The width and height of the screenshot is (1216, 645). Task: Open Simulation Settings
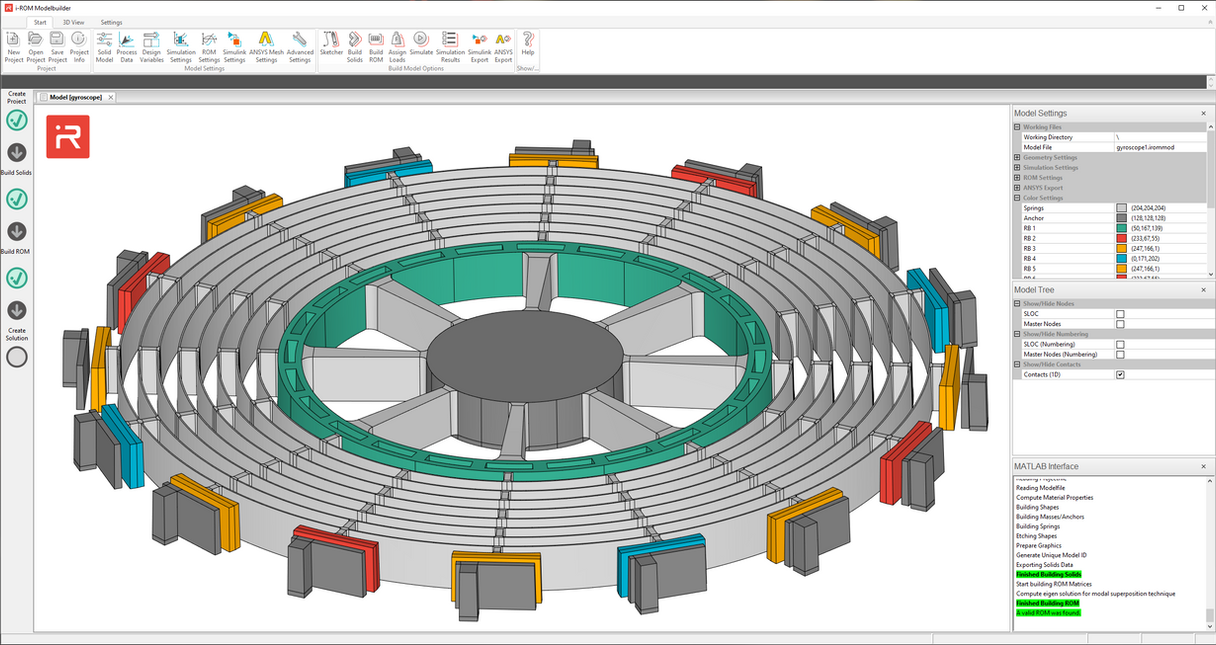tap(181, 46)
